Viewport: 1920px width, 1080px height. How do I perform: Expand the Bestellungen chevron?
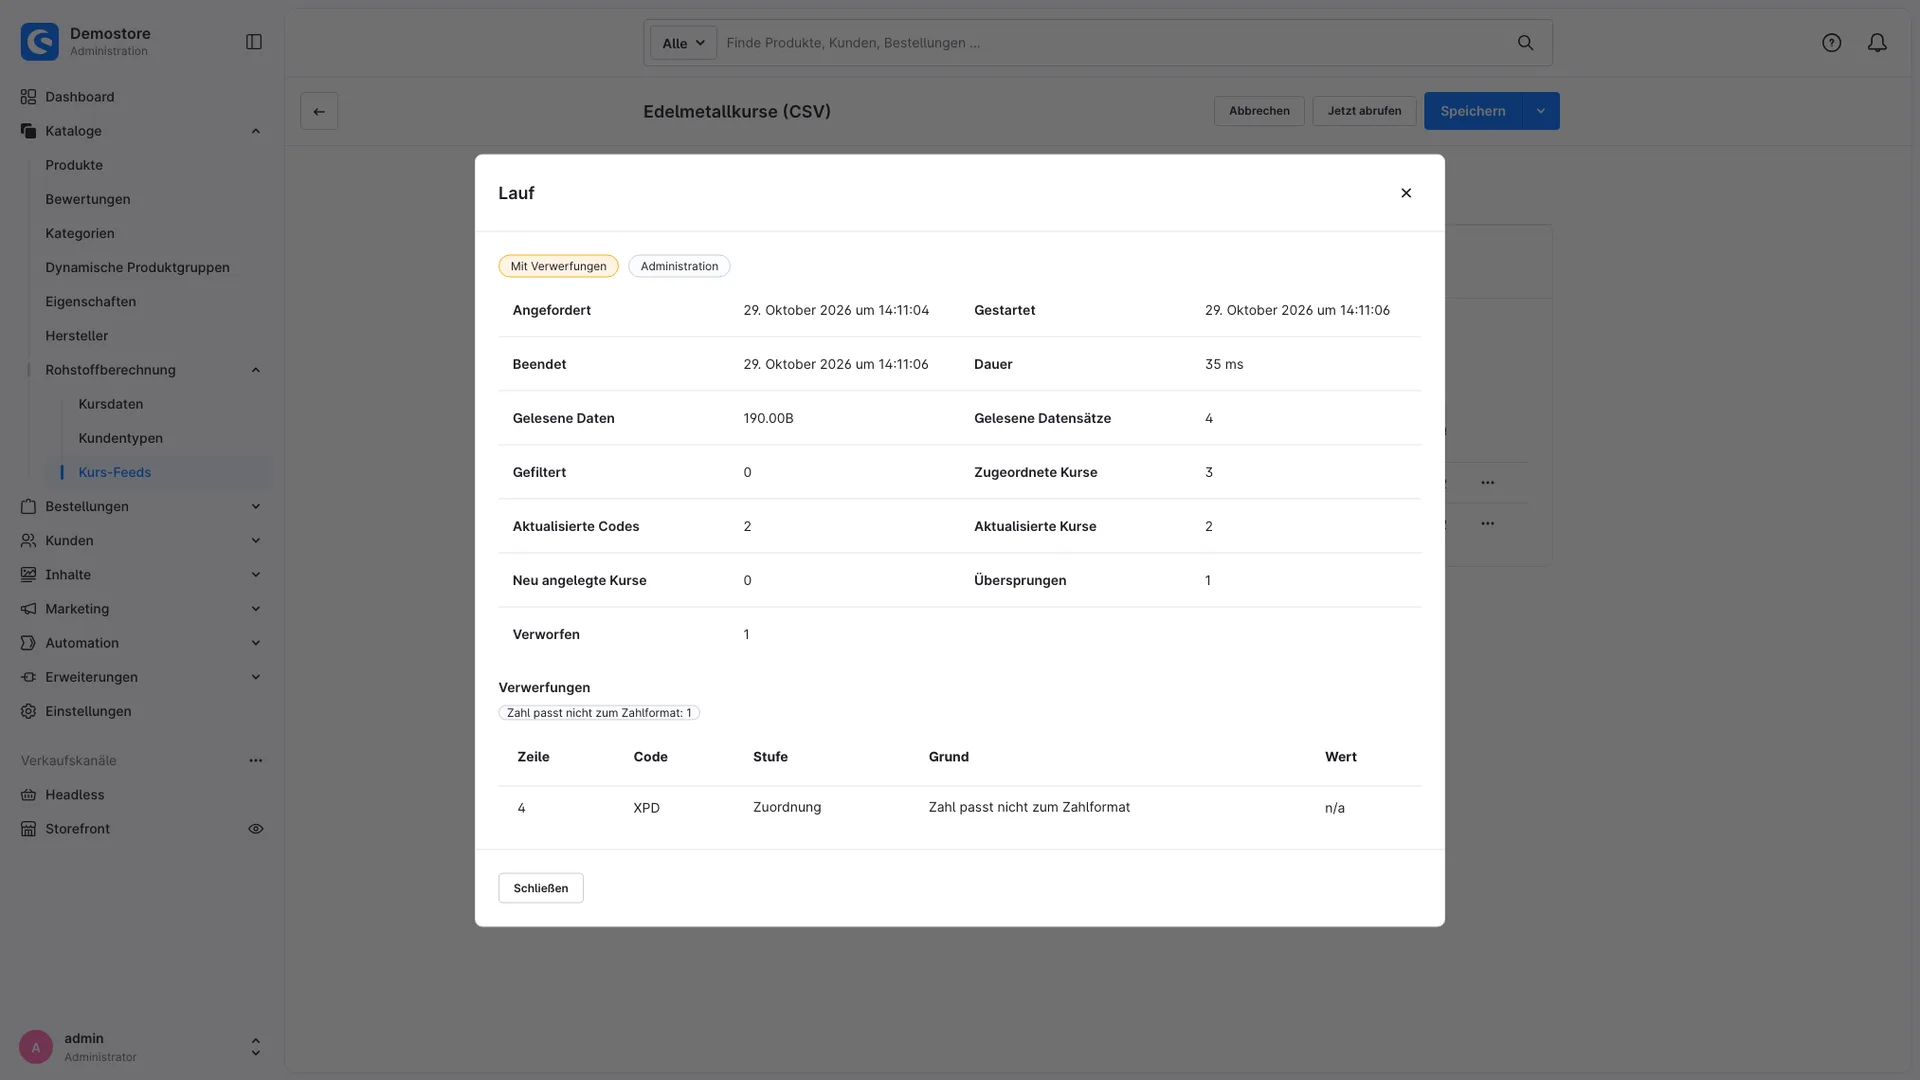(x=256, y=506)
